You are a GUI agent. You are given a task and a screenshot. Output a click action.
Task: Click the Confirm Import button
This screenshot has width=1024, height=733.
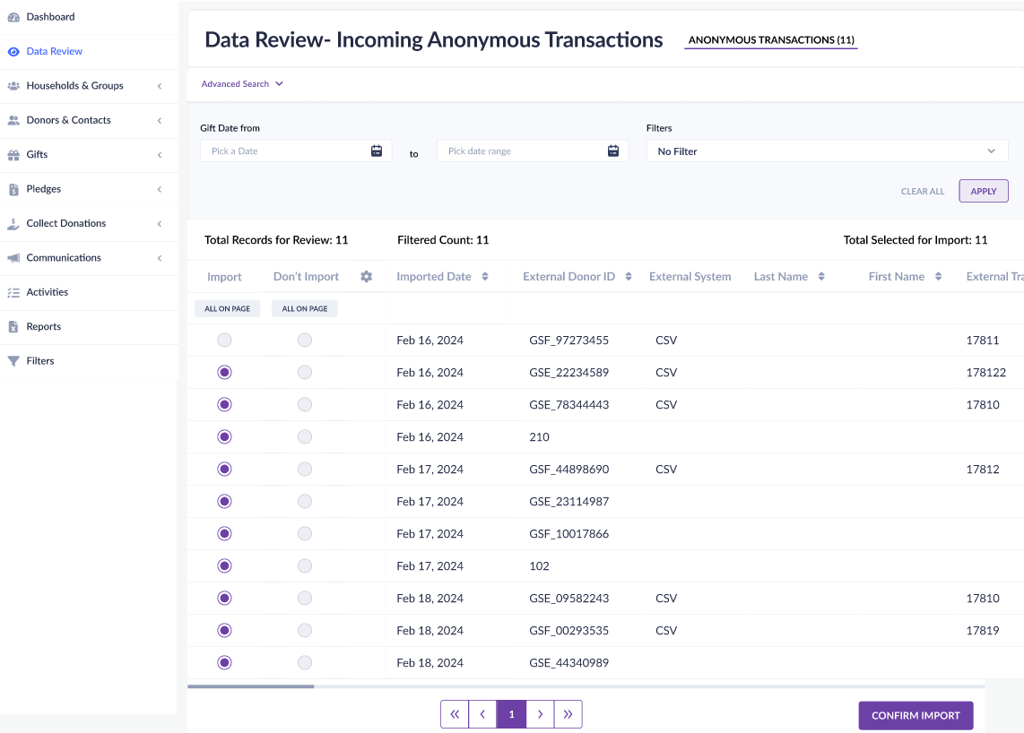915,716
